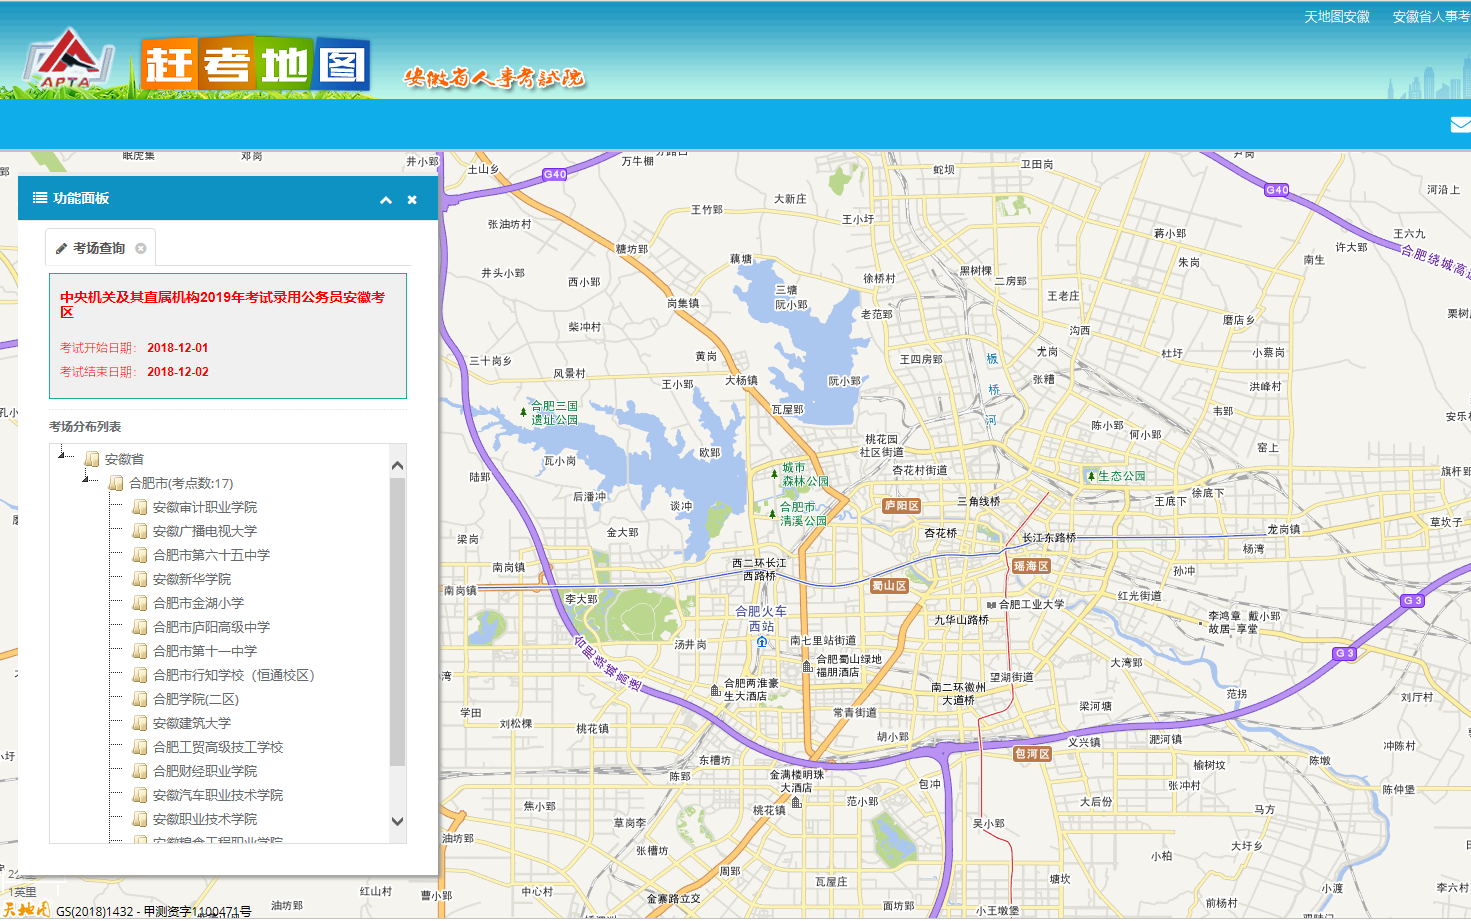Screen dimensions: 1471x921
Task: Select 安徽建筑大学 exam site
Action: [192, 723]
